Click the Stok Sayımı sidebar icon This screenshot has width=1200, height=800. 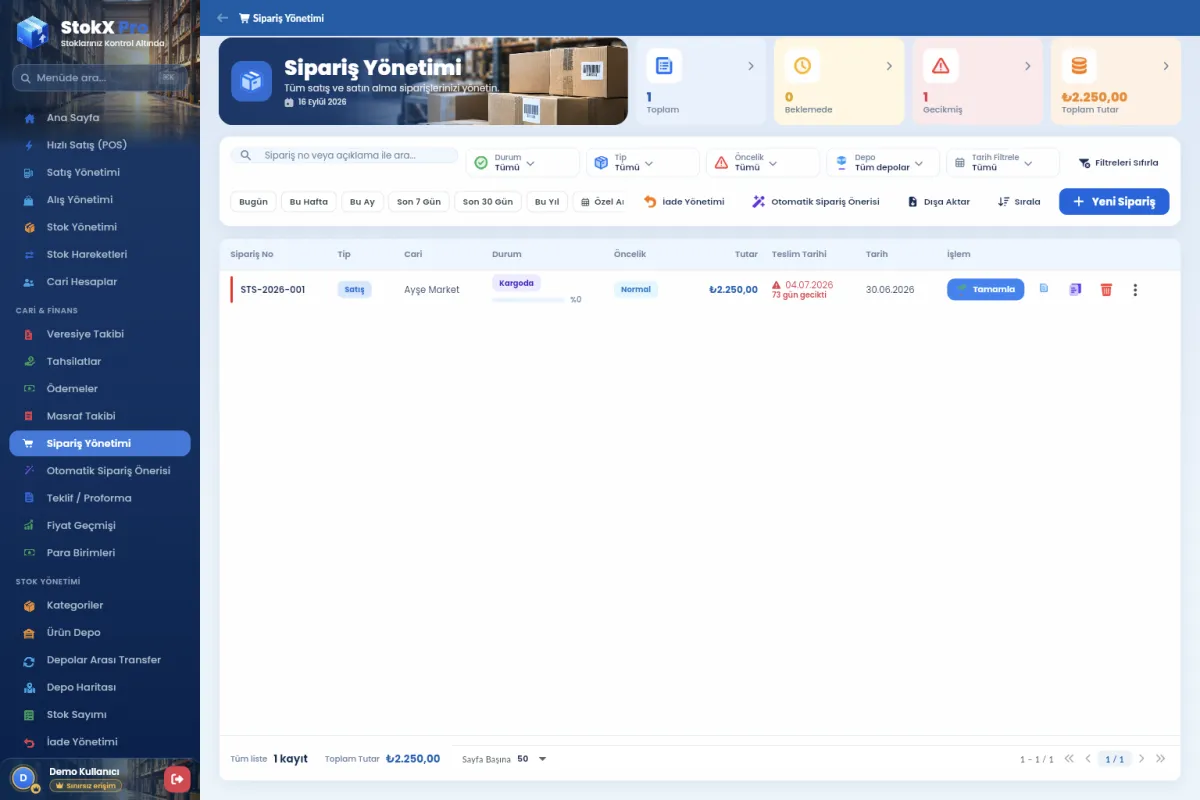(28, 715)
